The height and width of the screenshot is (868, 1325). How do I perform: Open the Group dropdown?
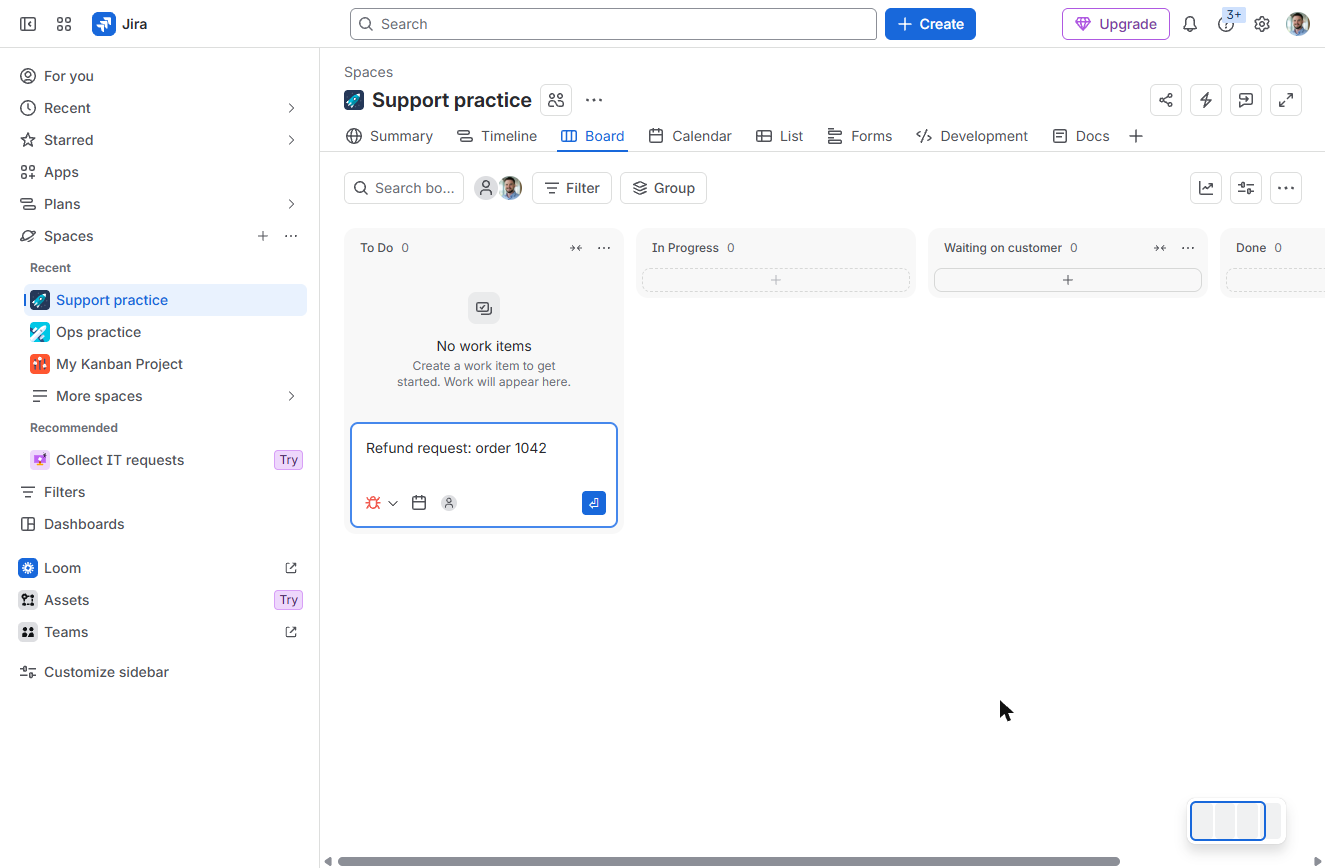[663, 188]
